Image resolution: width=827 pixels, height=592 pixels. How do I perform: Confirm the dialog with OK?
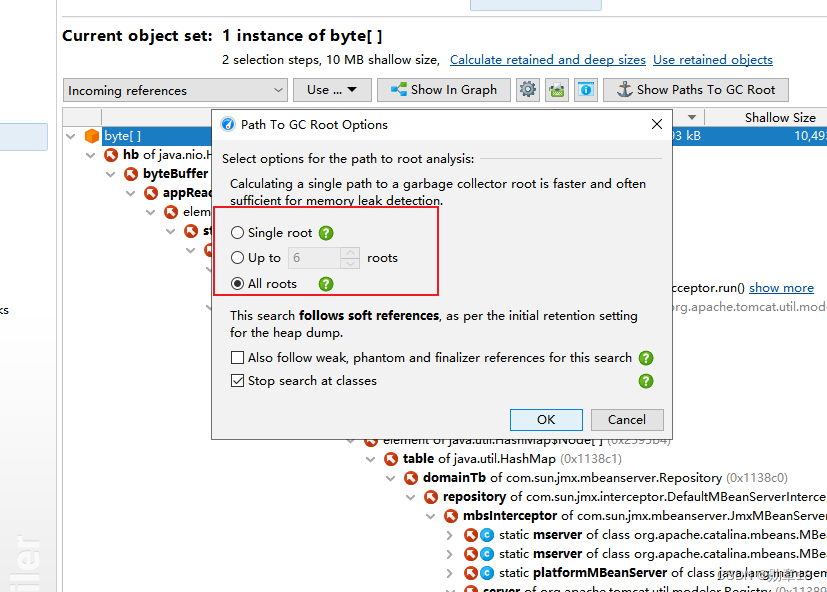pyautogui.click(x=546, y=419)
